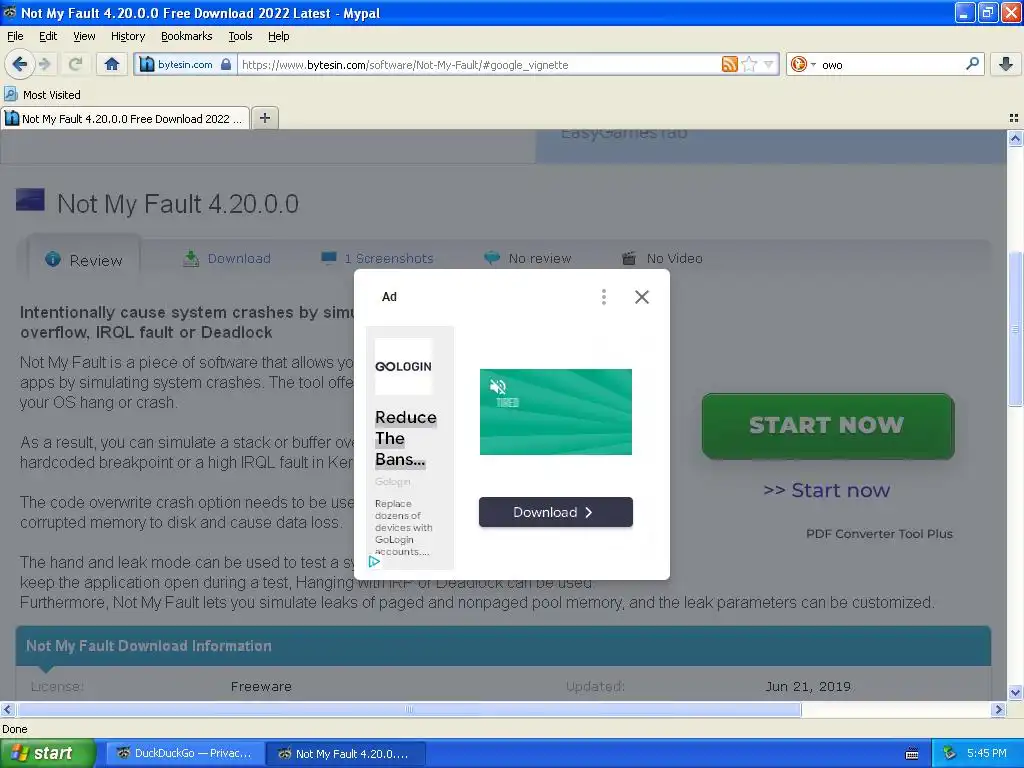
Task: Open the 1 Screenshots tab
Action: [377, 259]
